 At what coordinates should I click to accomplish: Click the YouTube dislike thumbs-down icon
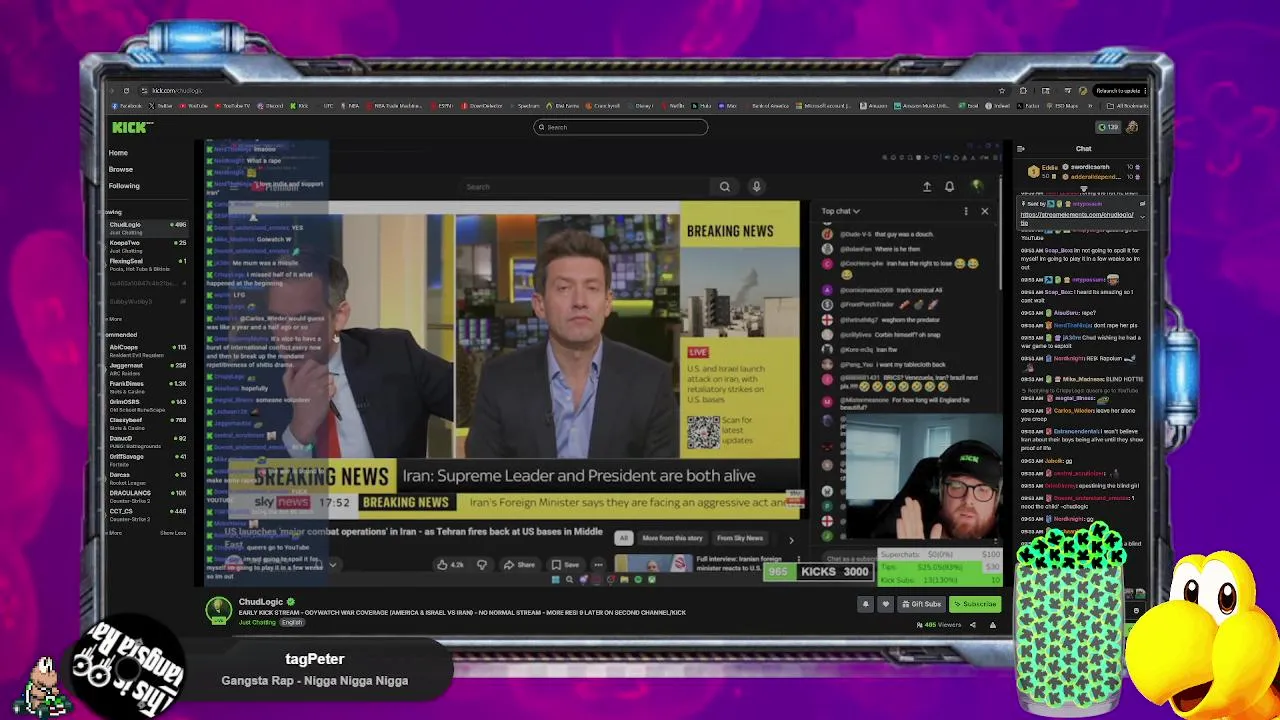pyautogui.click(x=482, y=565)
